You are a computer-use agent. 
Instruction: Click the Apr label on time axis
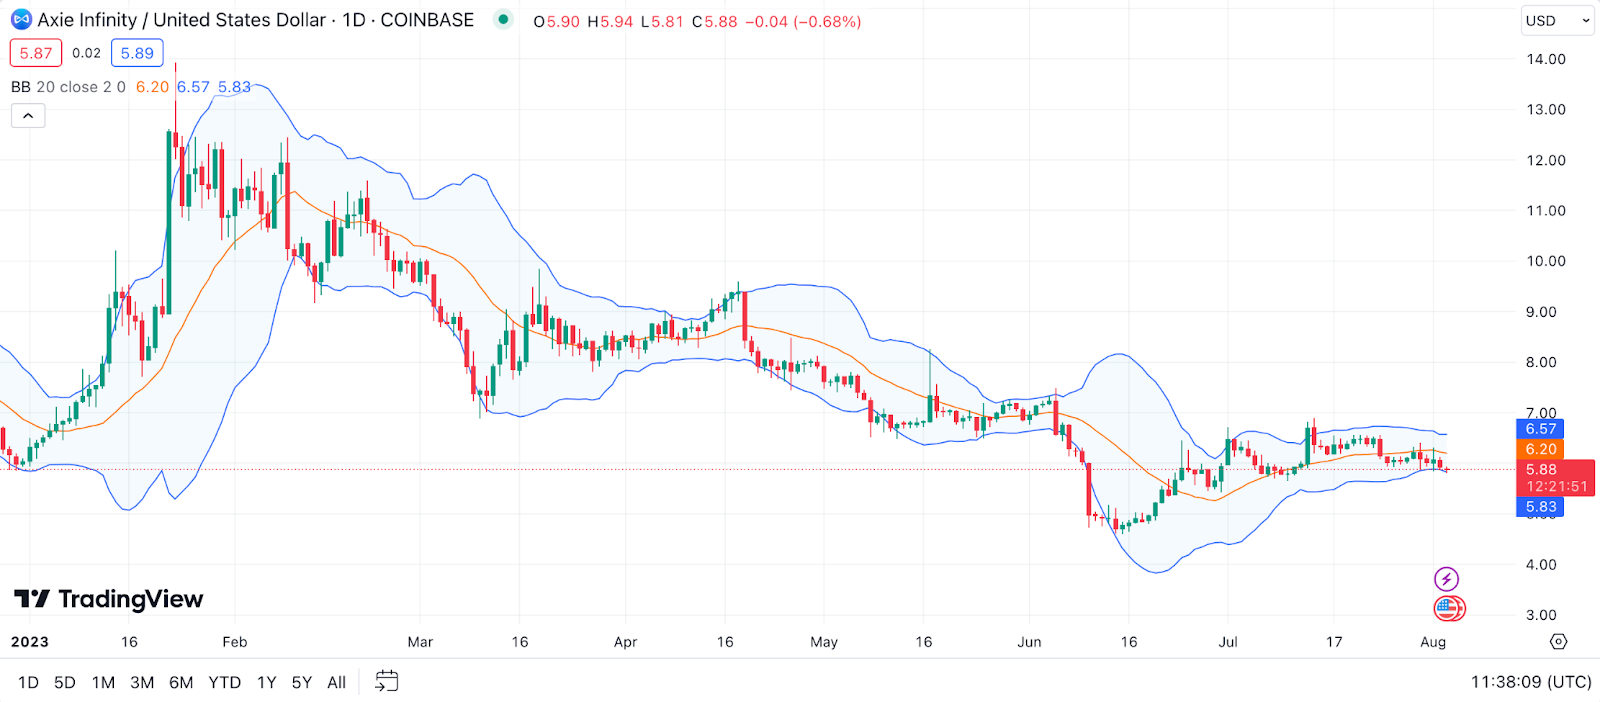(x=625, y=642)
